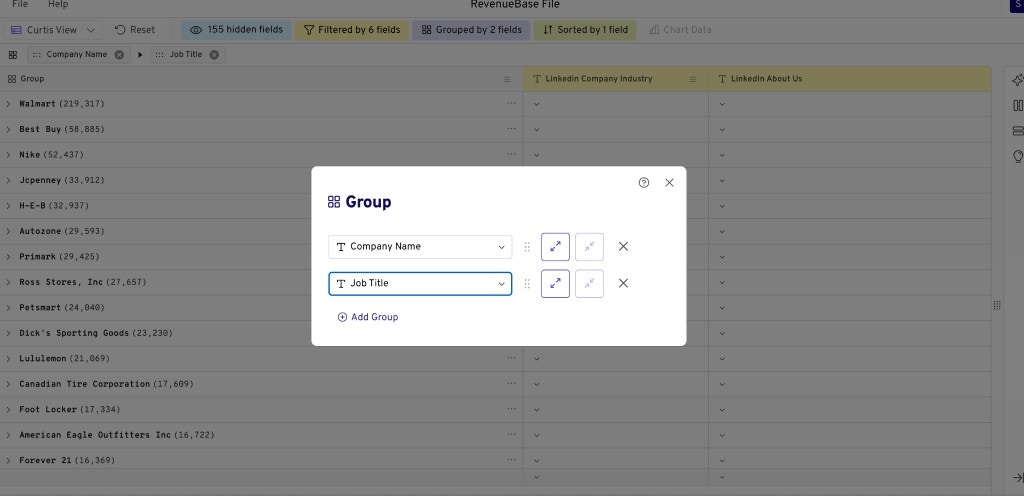The width and height of the screenshot is (1024, 496).
Task: Expand the Ross Stores, Inc group row
Action: click(8, 282)
